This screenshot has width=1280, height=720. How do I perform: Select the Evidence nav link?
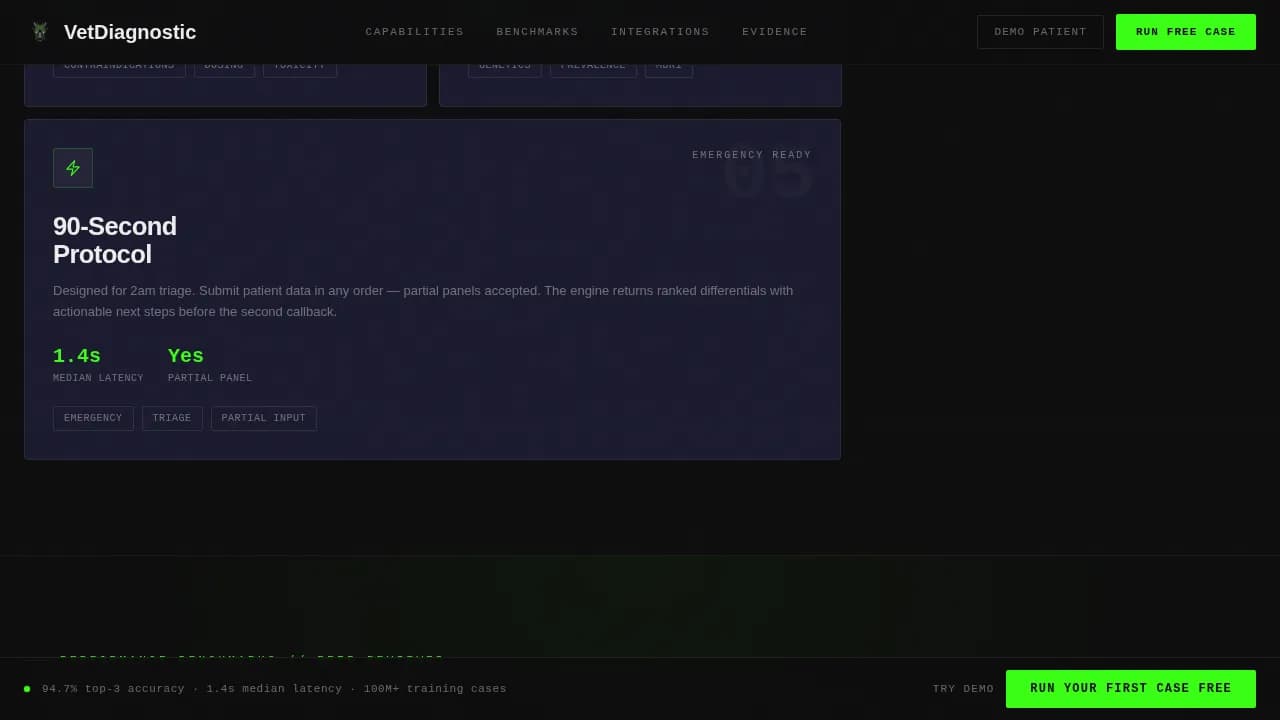(x=775, y=32)
